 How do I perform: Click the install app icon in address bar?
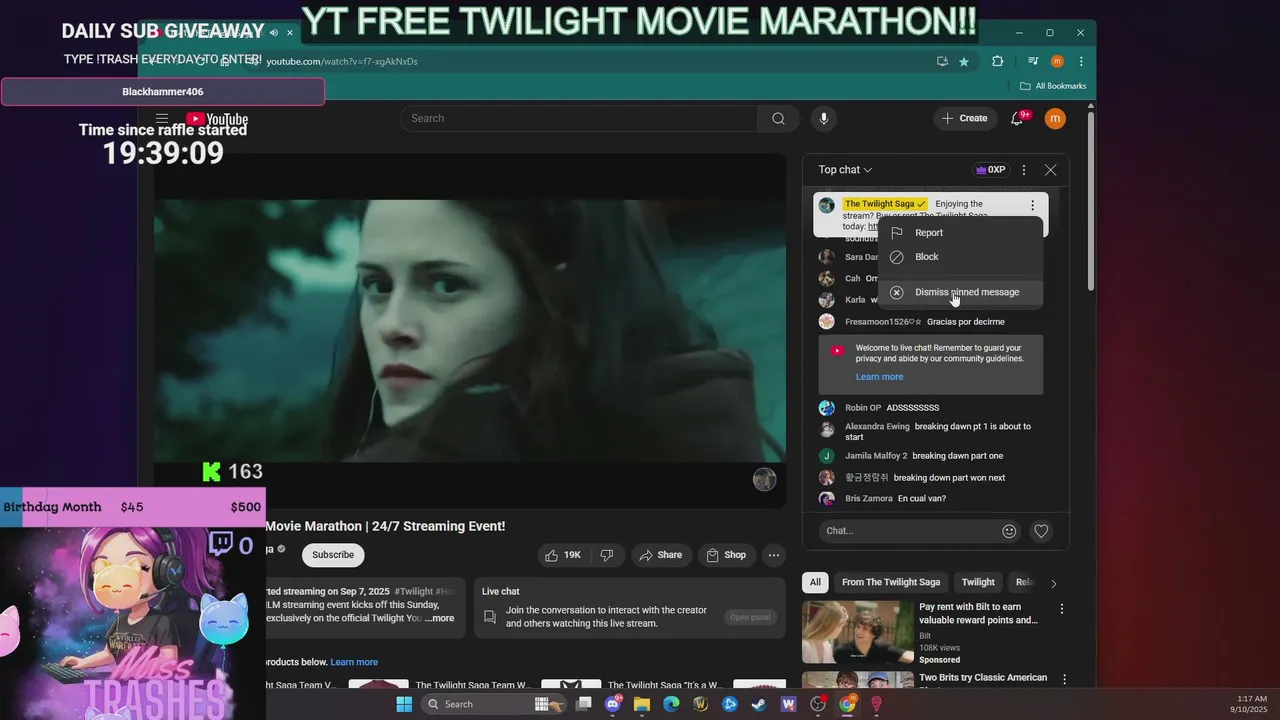pos(942,61)
